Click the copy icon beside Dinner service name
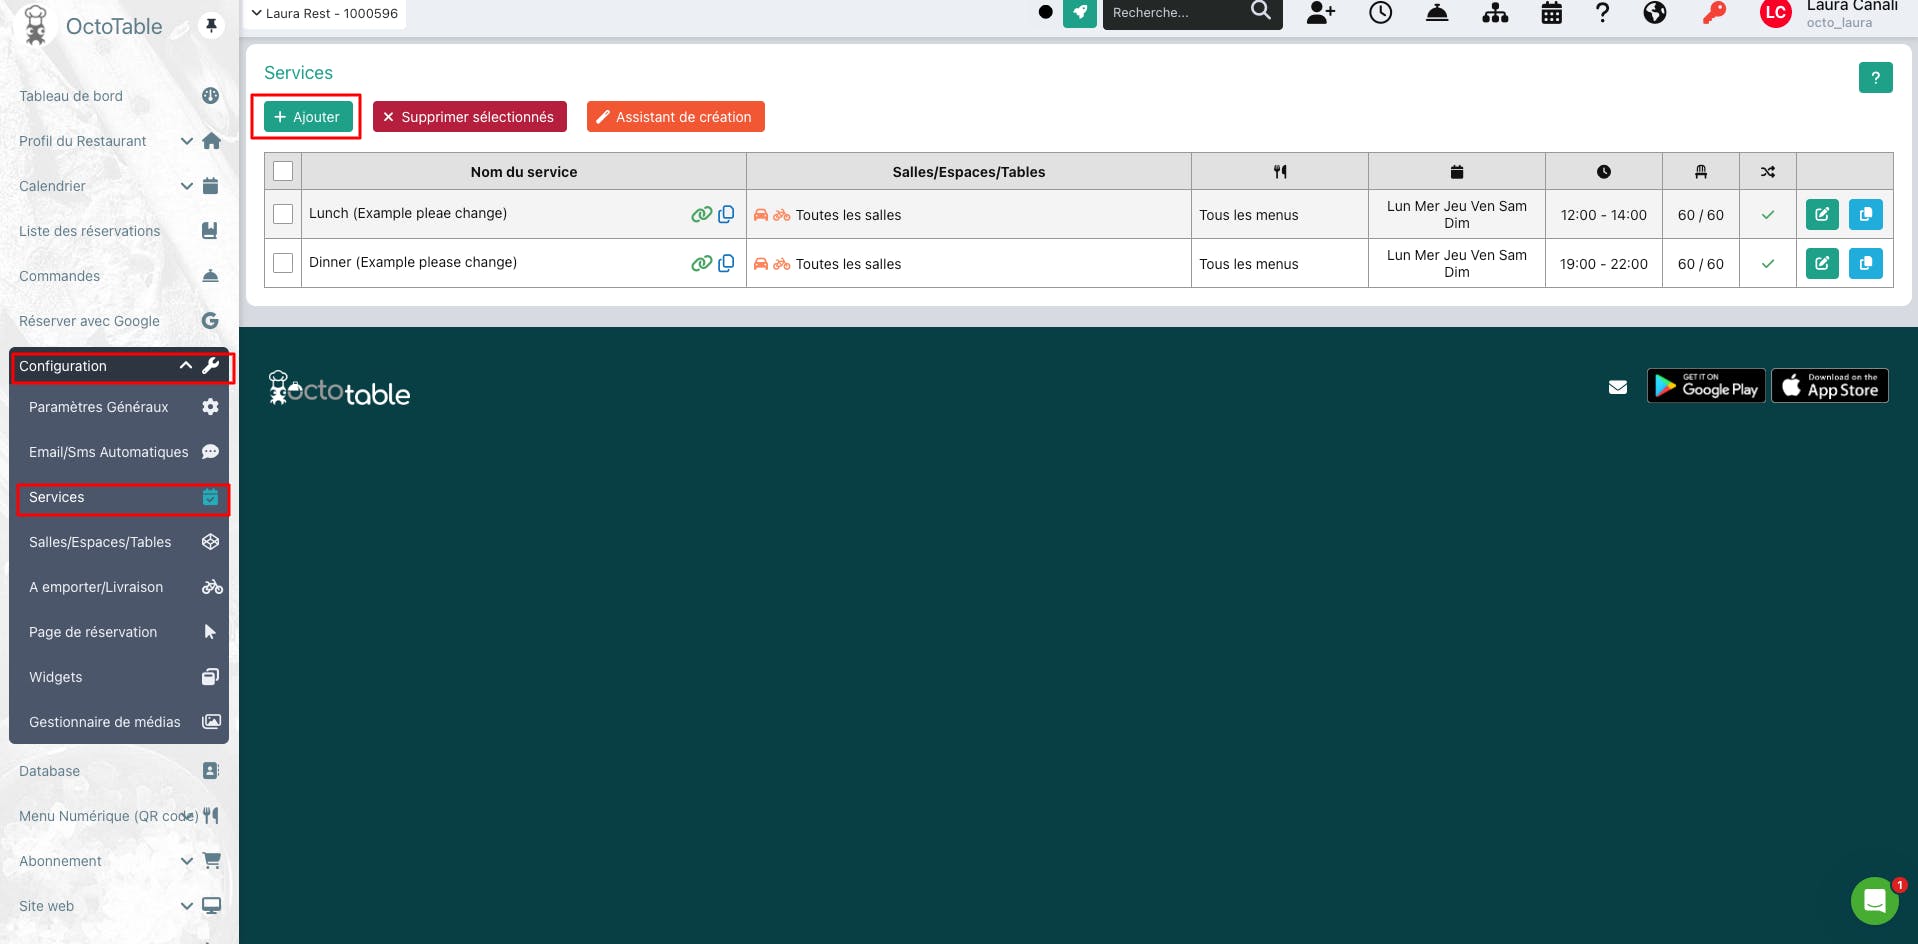Screen dimensions: 1918x944 point(726,263)
